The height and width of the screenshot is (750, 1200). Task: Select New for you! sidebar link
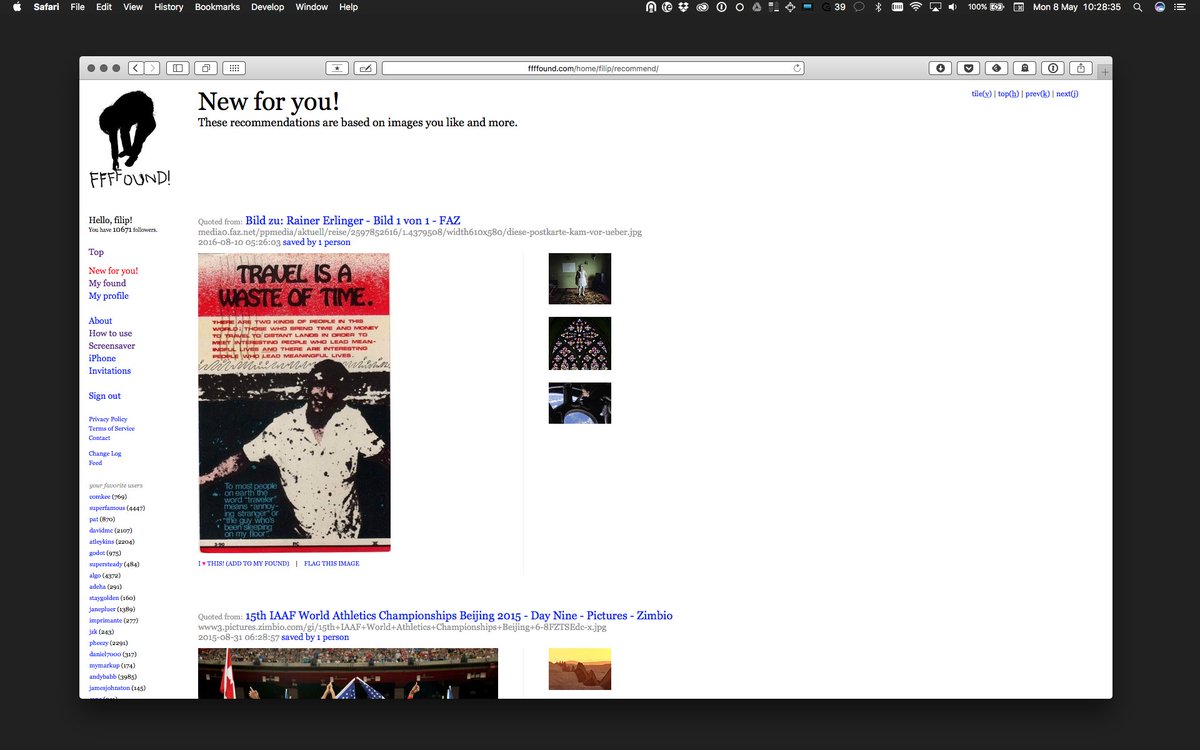click(x=113, y=271)
